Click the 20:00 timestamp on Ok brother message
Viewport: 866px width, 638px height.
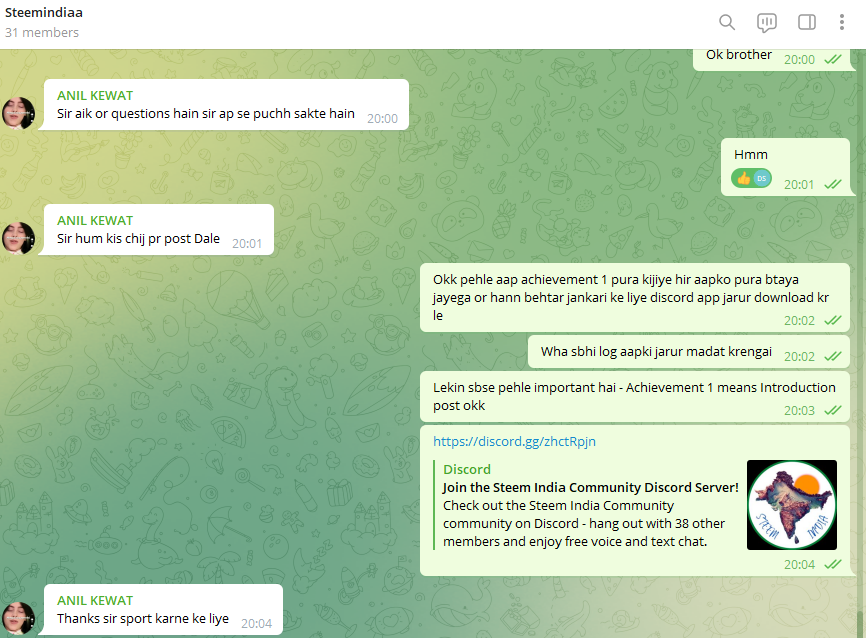tap(799, 60)
